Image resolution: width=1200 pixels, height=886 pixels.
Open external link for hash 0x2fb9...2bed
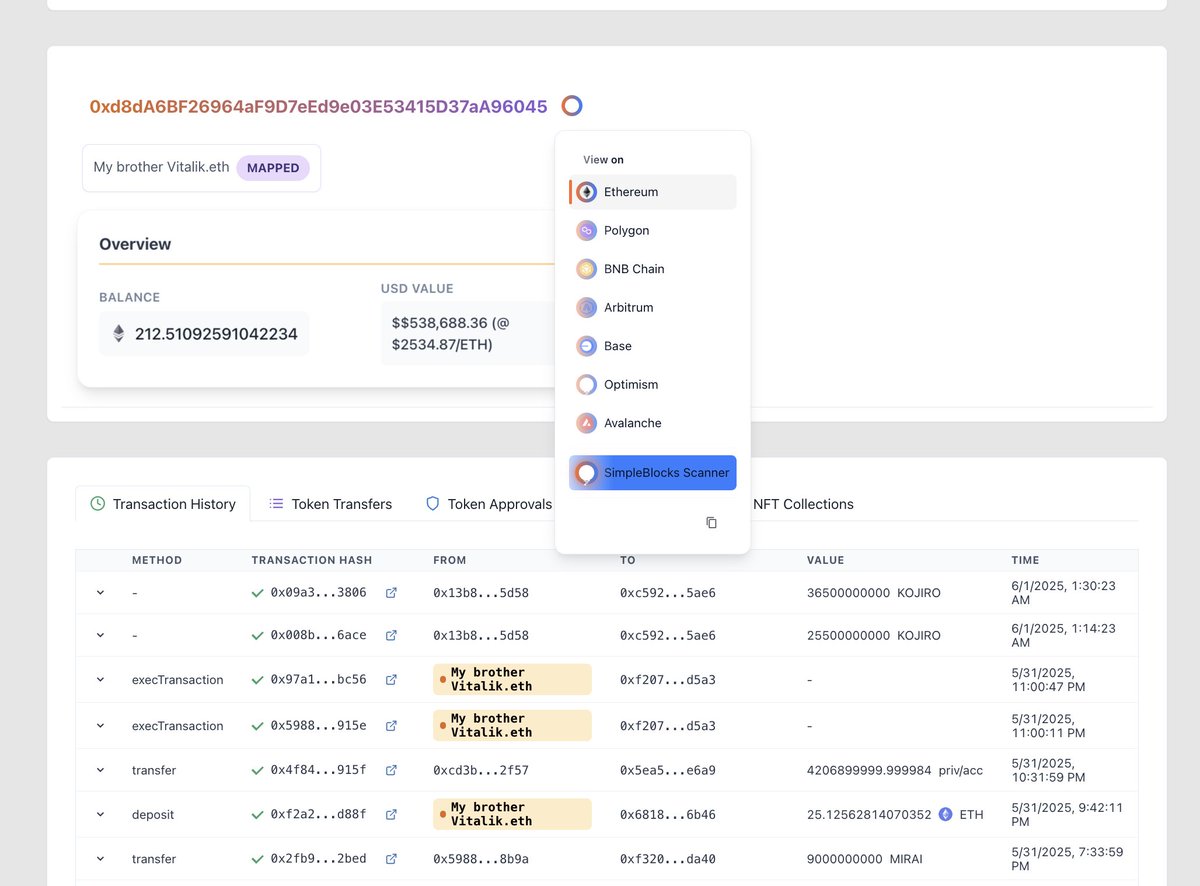[391, 859]
